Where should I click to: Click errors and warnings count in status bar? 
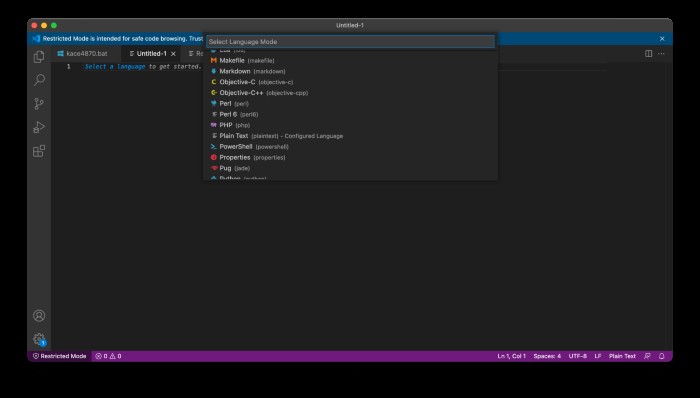click(108, 356)
